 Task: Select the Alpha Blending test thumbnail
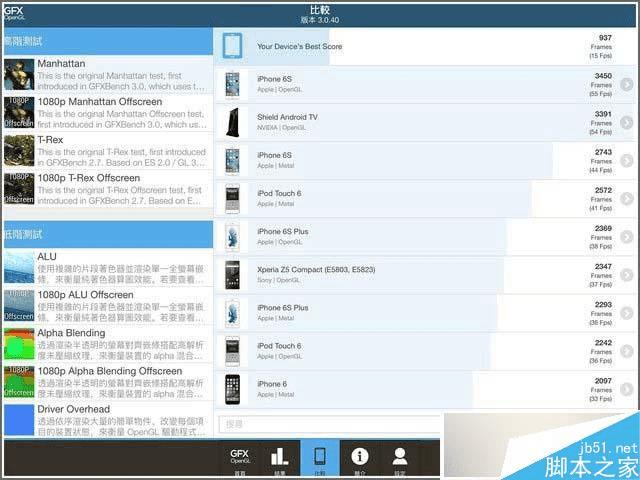pos(19,344)
